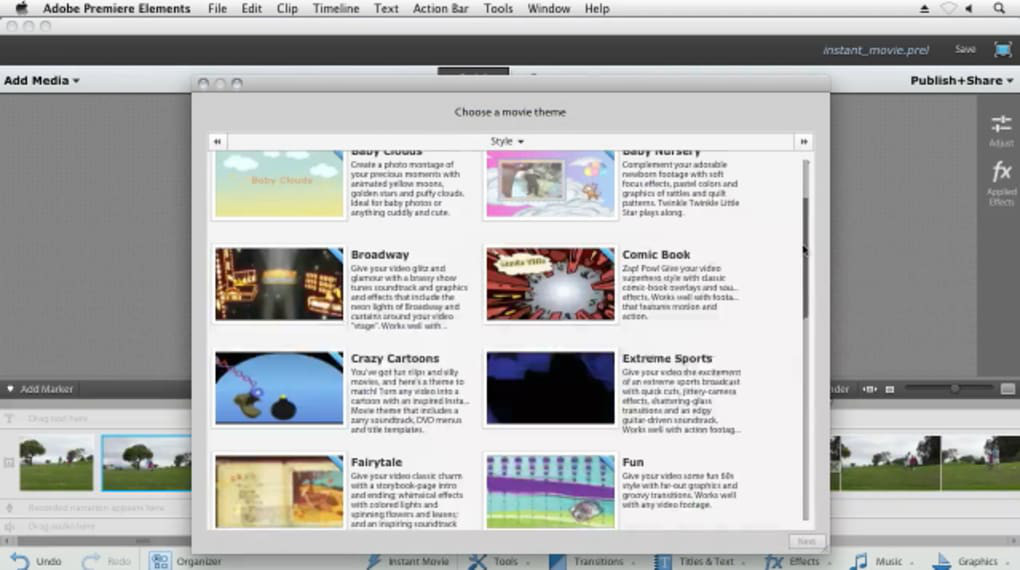Image resolution: width=1020 pixels, height=570 pixels.
Task: Select the Baby Nursery theme thumbnail
Action: tap(550, 184)
